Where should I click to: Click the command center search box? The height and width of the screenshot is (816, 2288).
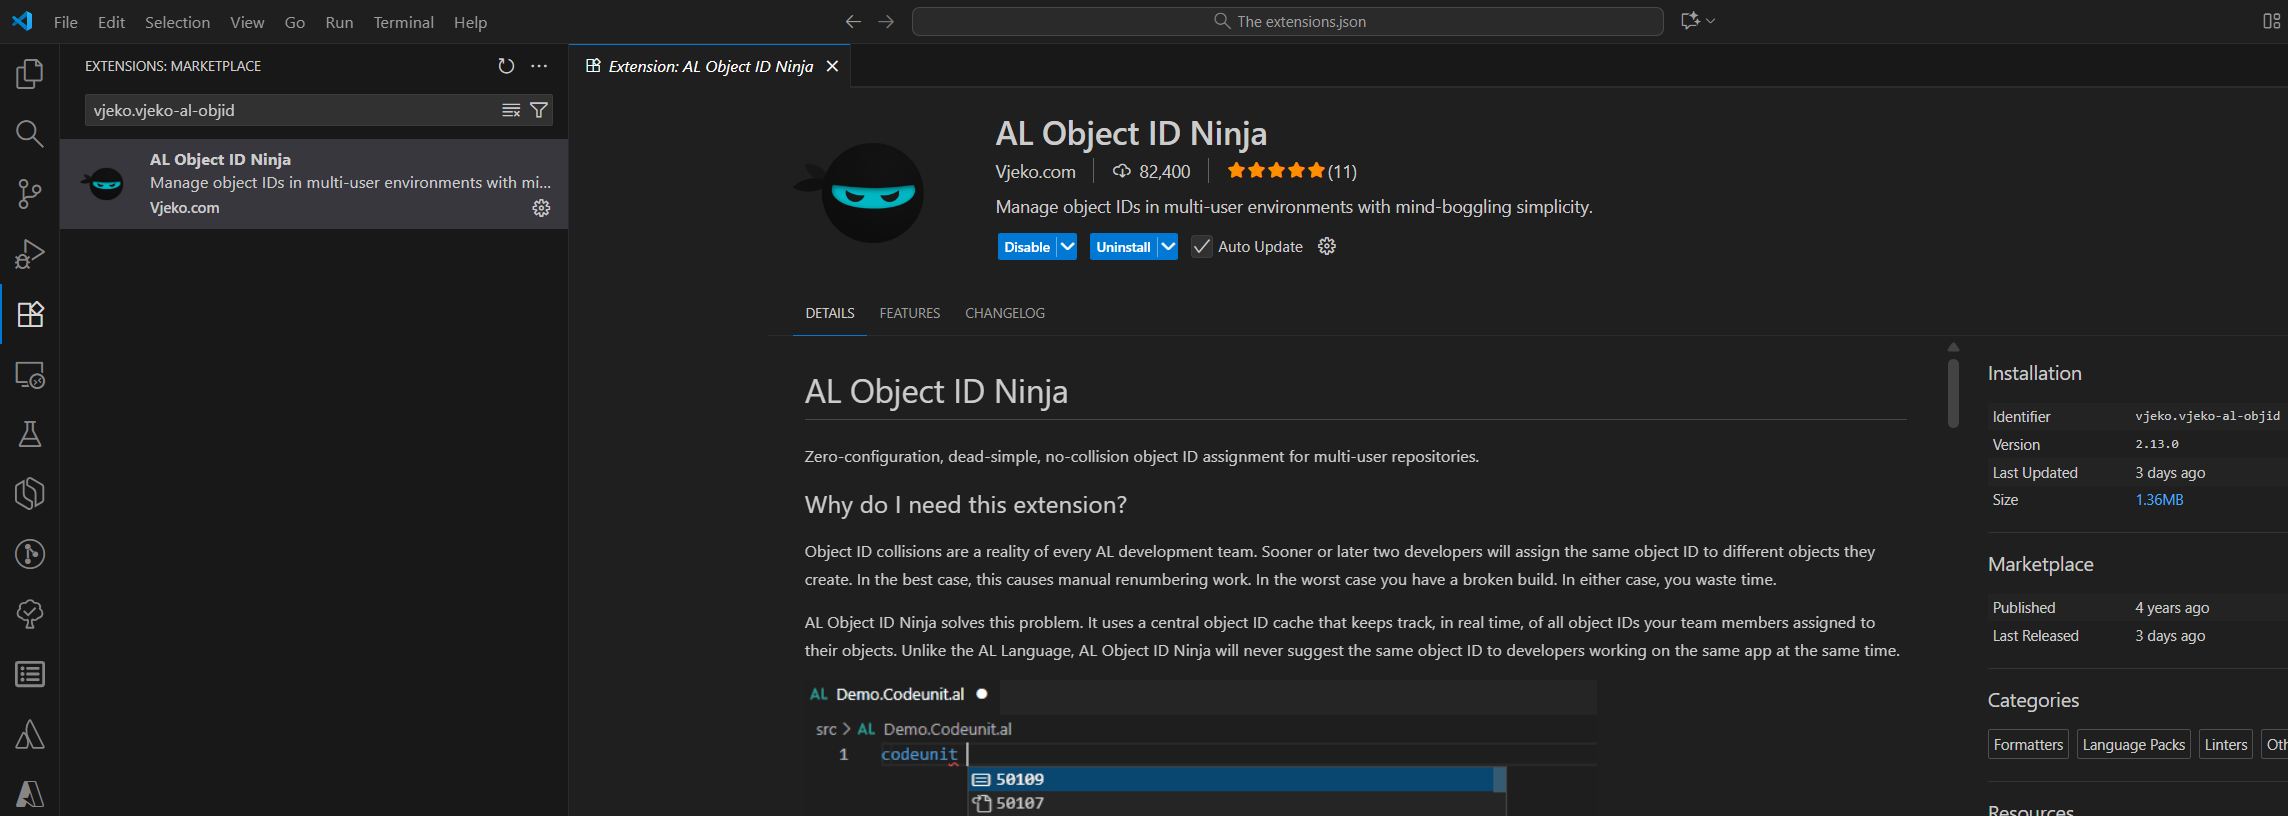1288,21
